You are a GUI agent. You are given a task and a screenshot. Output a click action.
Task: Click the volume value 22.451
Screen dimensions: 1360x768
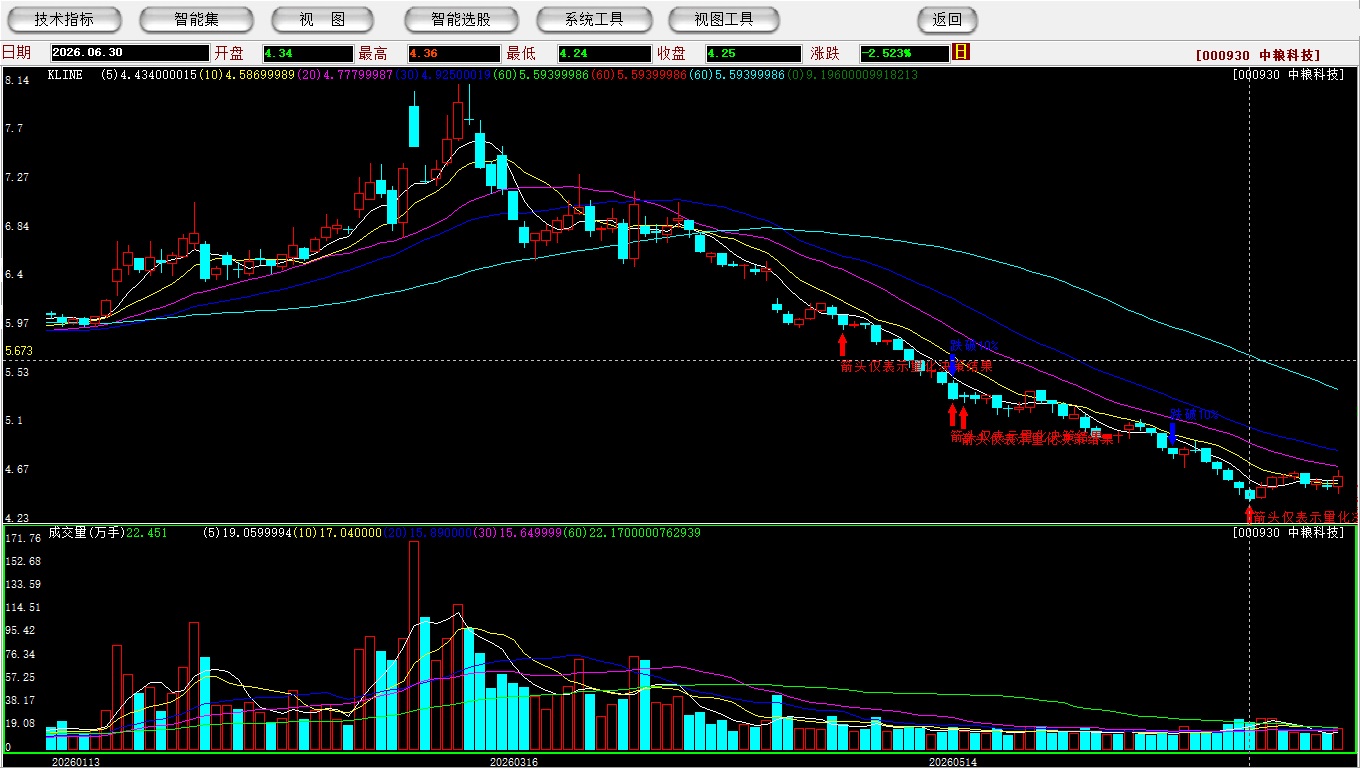point(149,533)
